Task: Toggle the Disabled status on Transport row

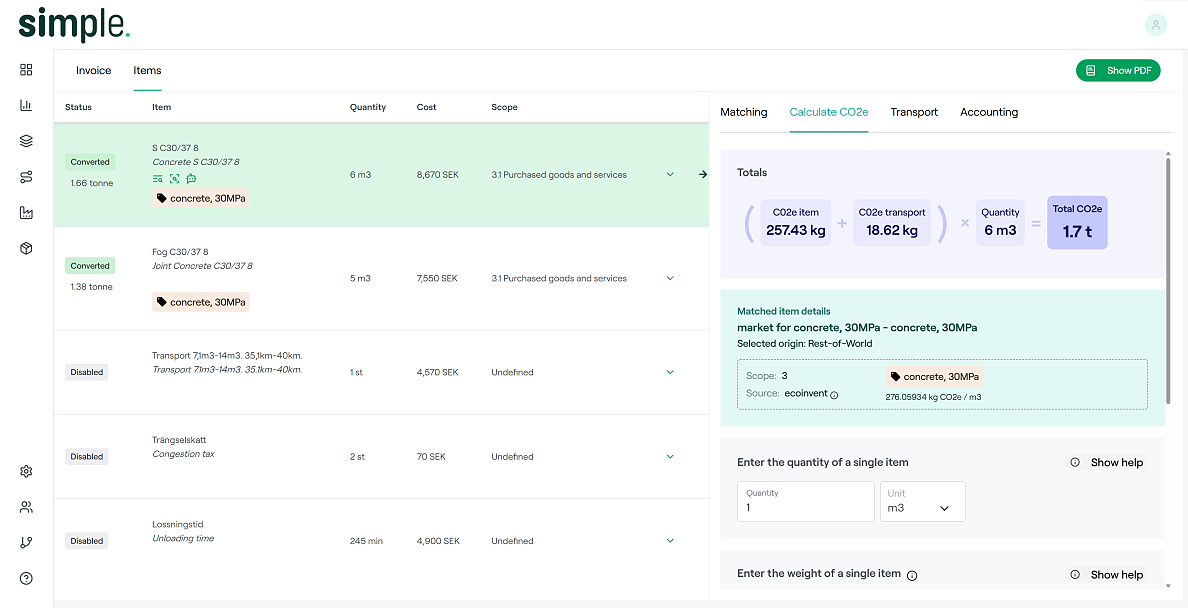Action: point(86,371)
